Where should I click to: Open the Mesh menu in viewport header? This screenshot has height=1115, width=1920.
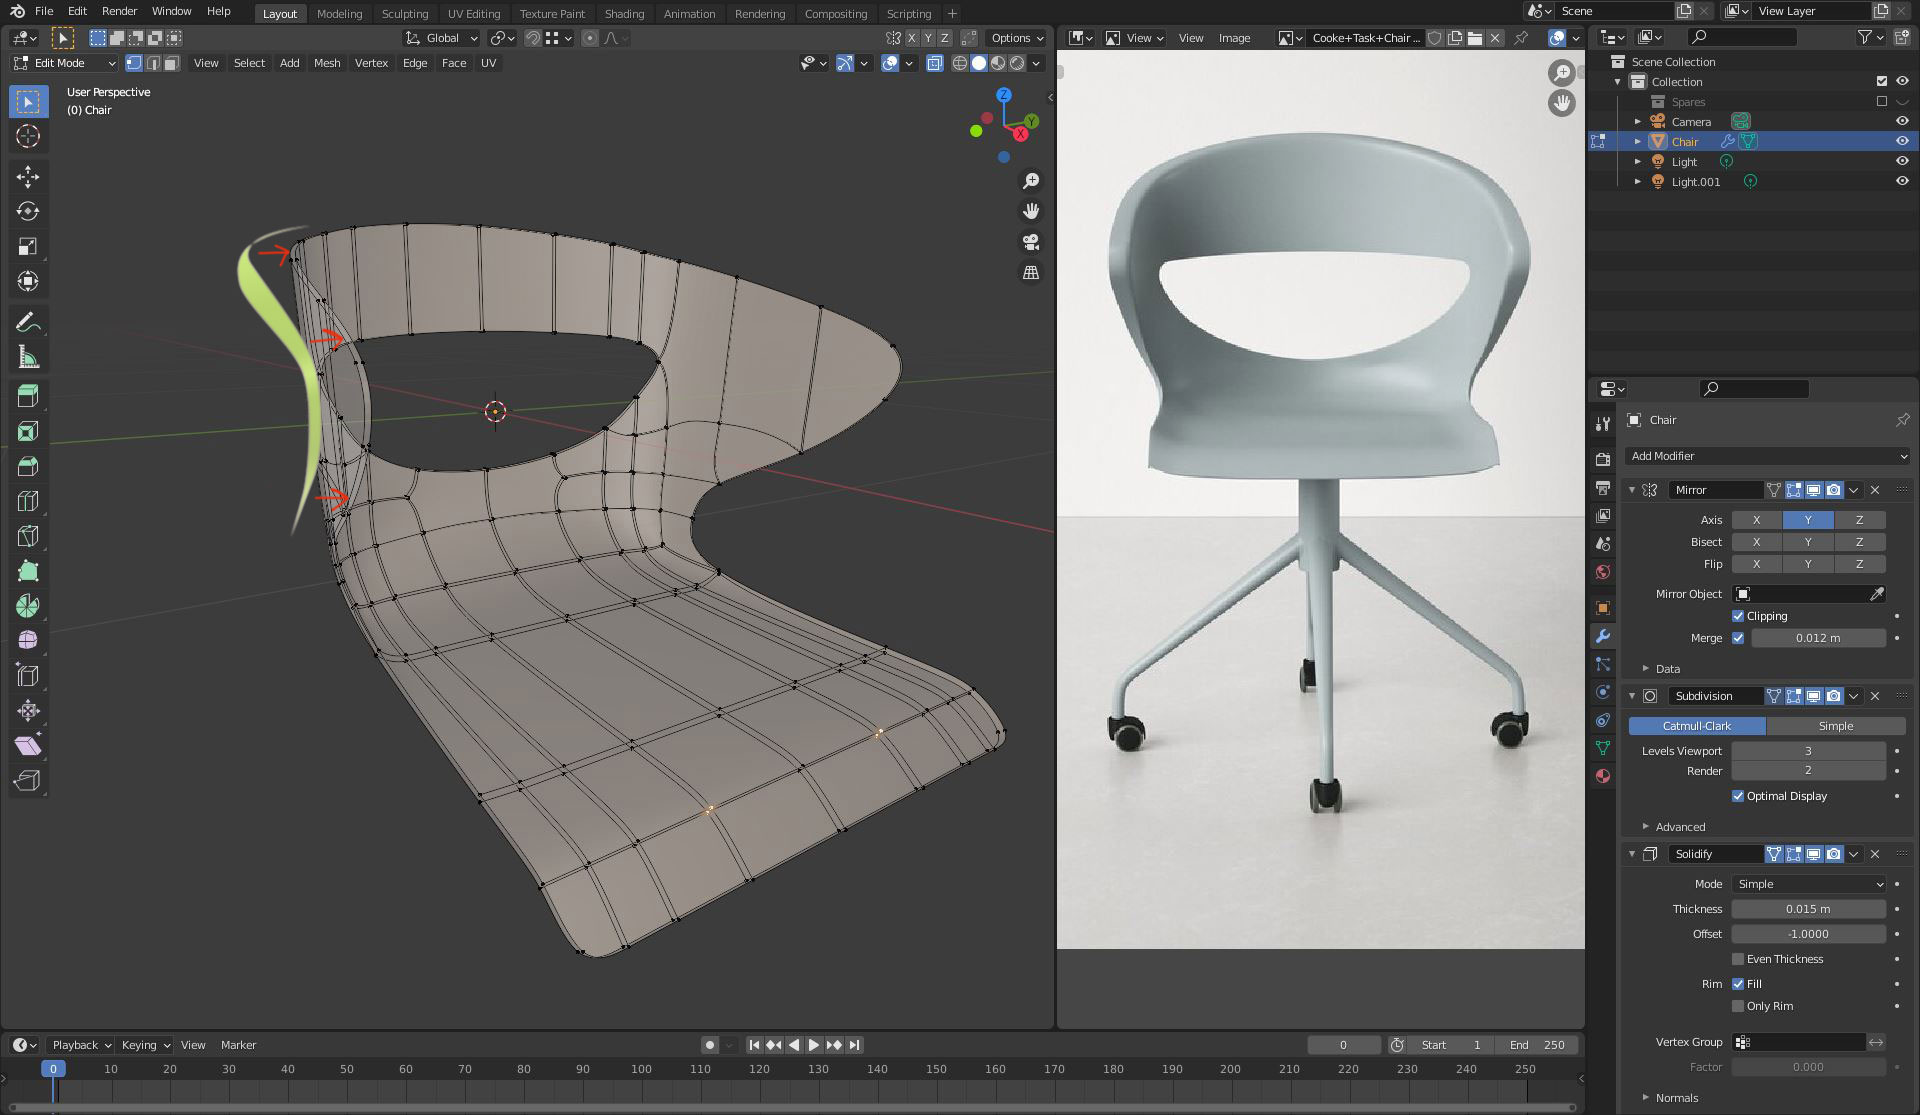[327, 63]
